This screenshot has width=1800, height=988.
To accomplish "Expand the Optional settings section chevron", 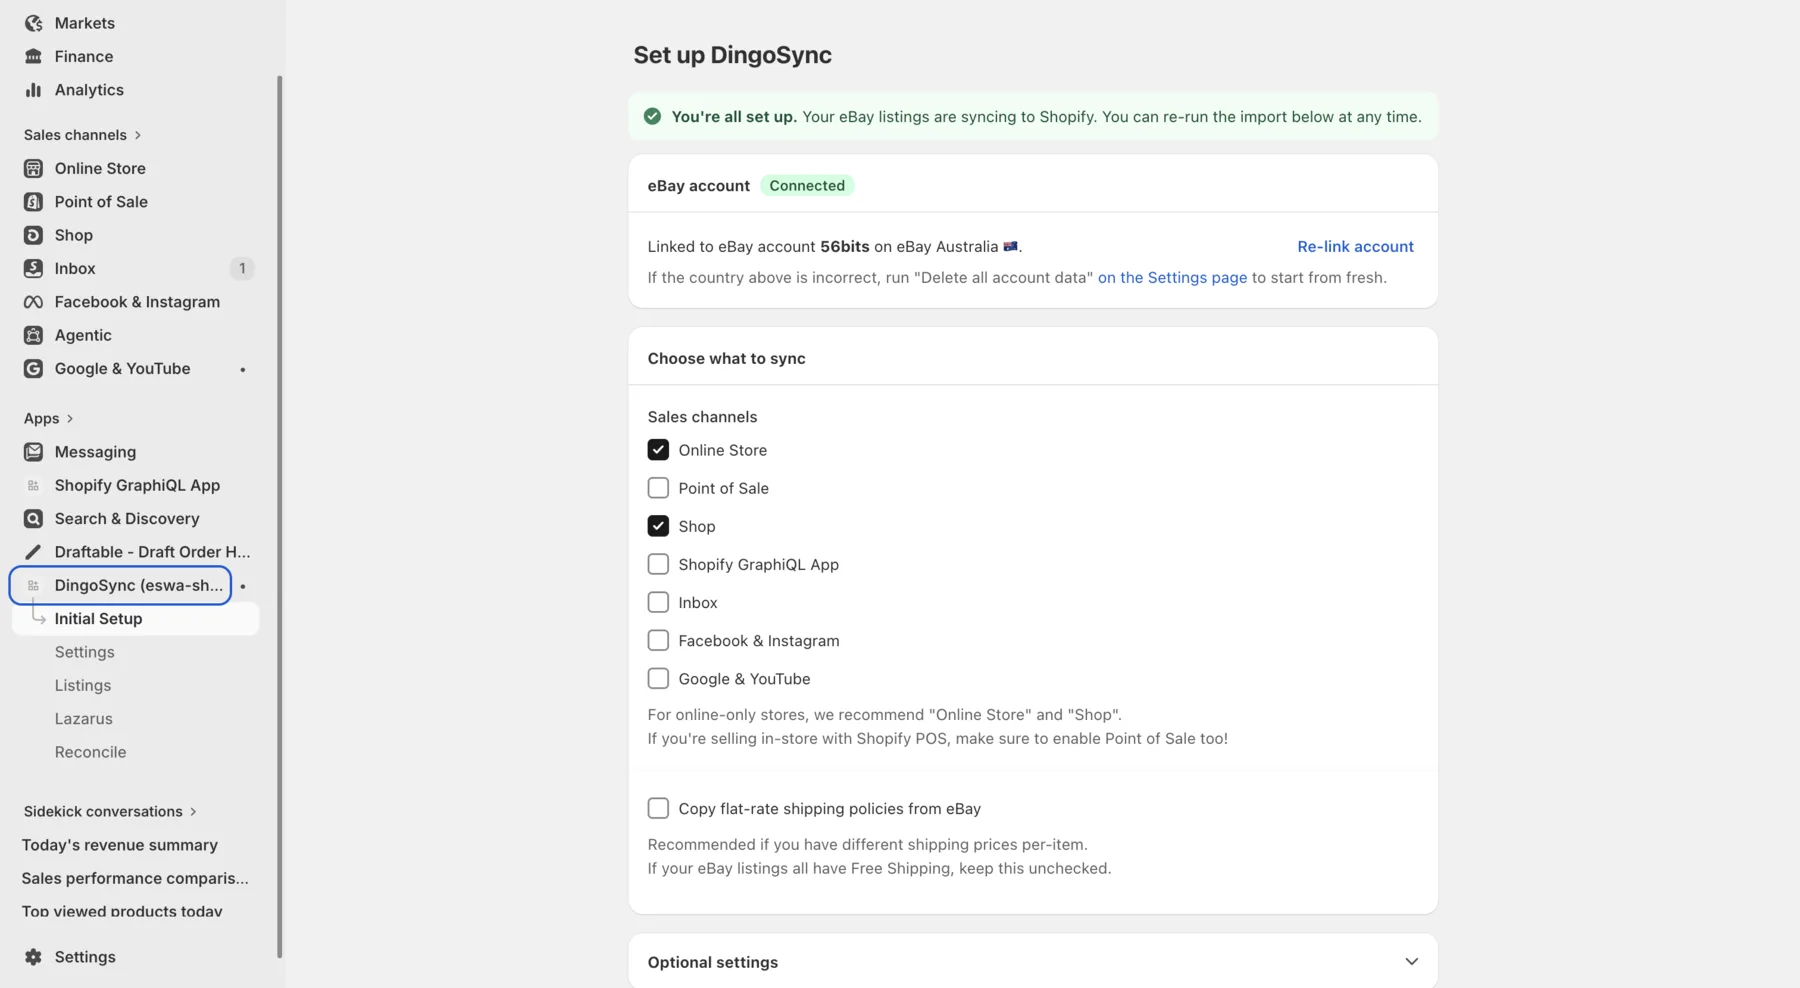I will coord(1411,962).
